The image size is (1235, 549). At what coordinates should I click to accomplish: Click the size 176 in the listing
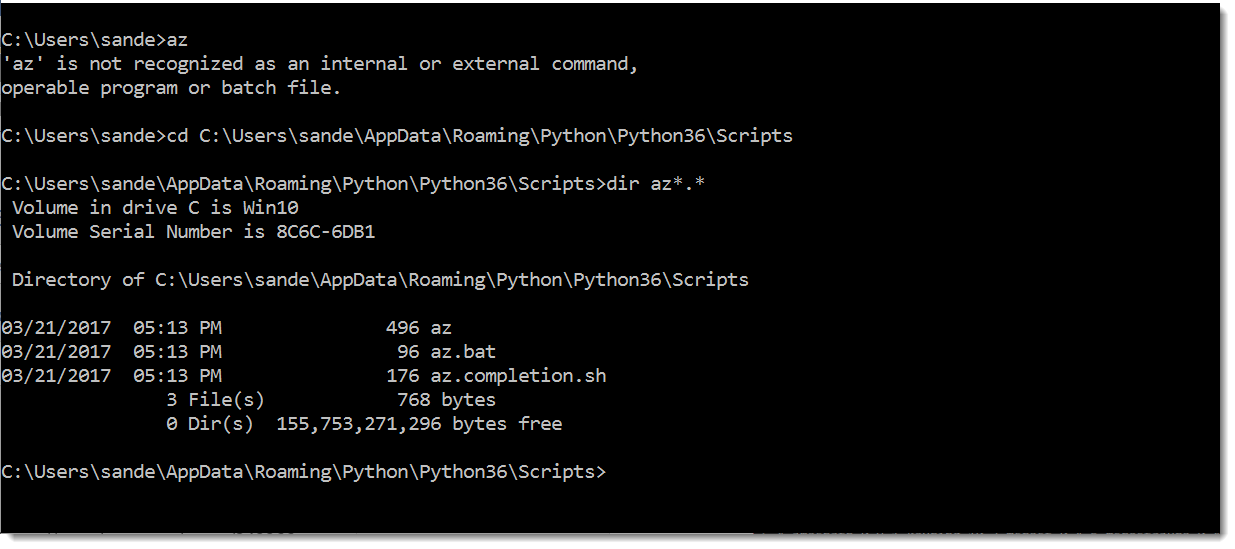pyautogui.click(x=403, y=376)
